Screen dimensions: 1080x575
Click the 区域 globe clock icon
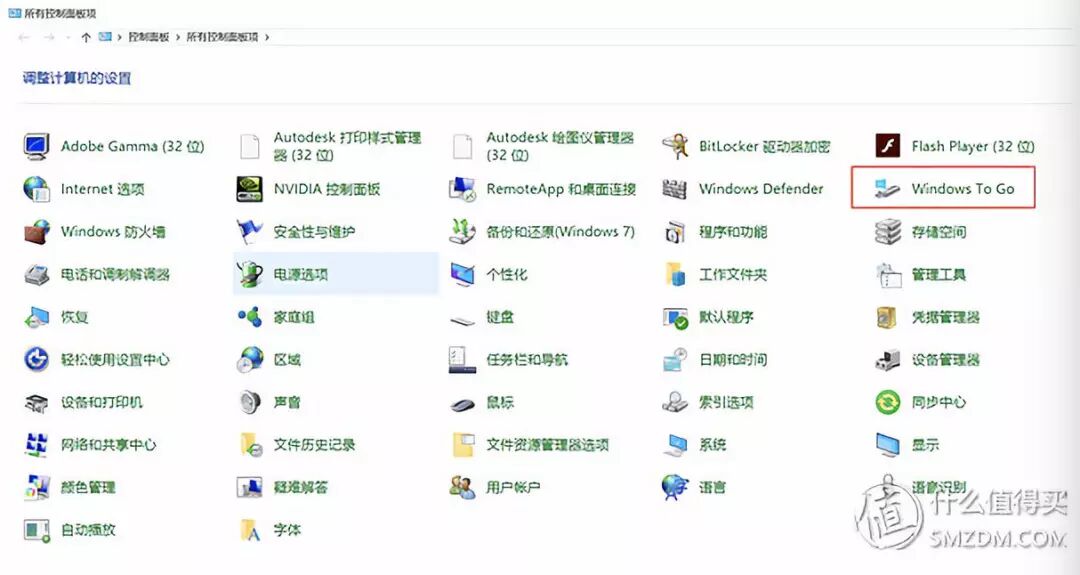click(249, 359)
